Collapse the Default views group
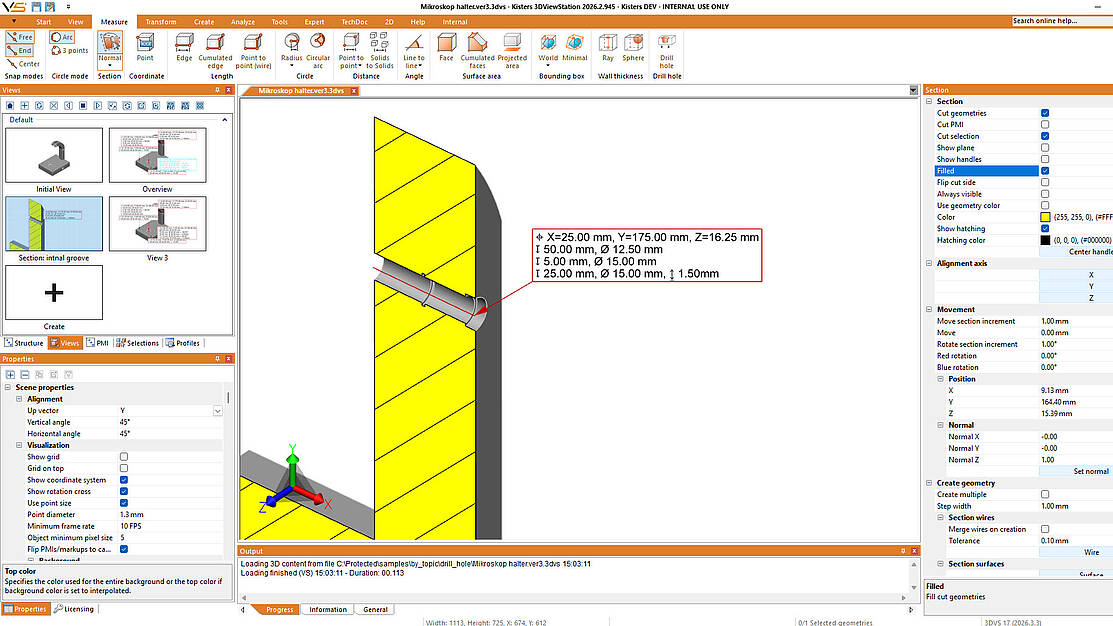Screen dimensions: 1113x626 (224, 120)
